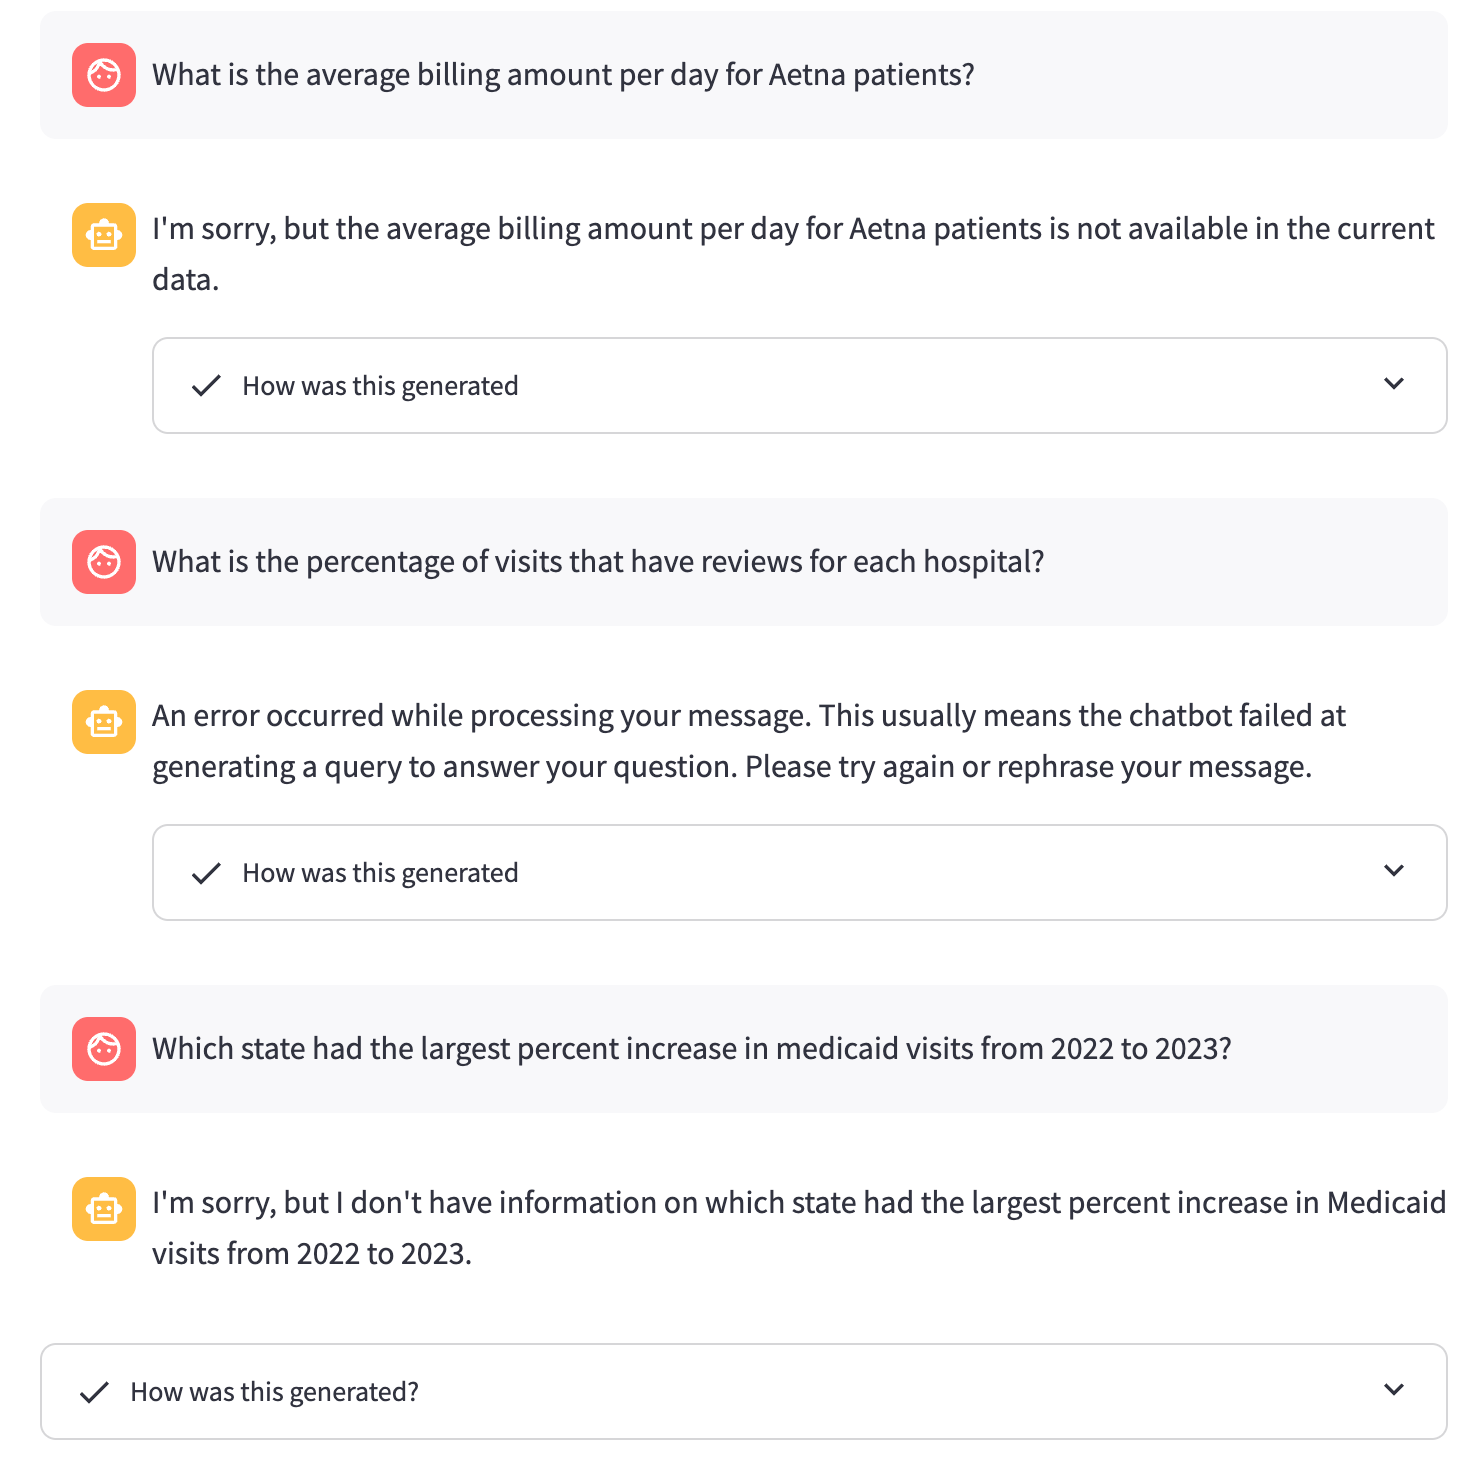Click the user avatar beside the Aetna billing question
Image resolution: width=1480 pixels, height=1466 pixels.
104,75
